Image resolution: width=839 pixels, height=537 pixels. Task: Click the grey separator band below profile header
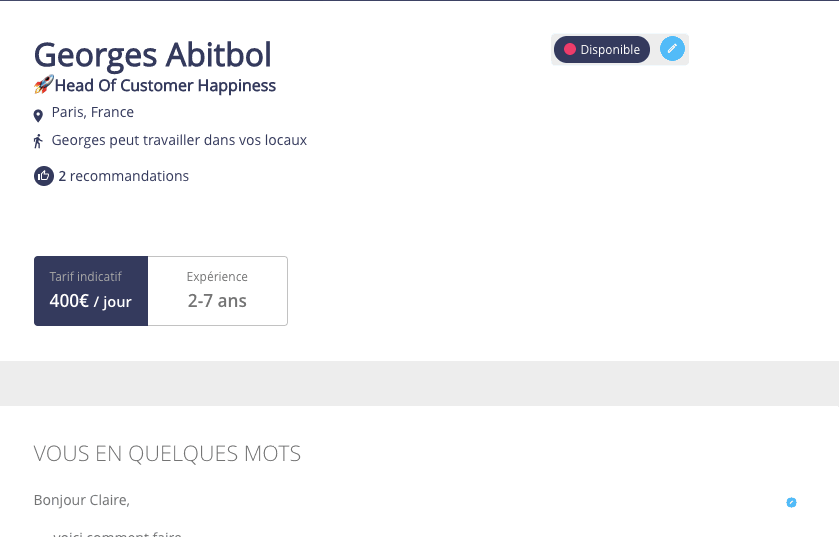(x=420, y=383)
